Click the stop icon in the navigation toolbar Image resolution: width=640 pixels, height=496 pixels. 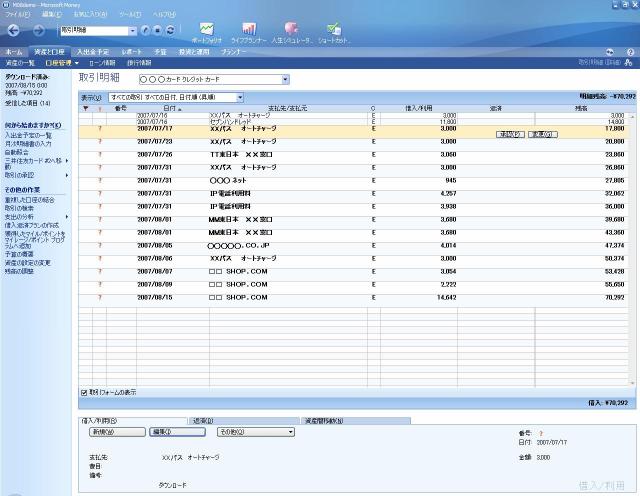click(158, 31)
